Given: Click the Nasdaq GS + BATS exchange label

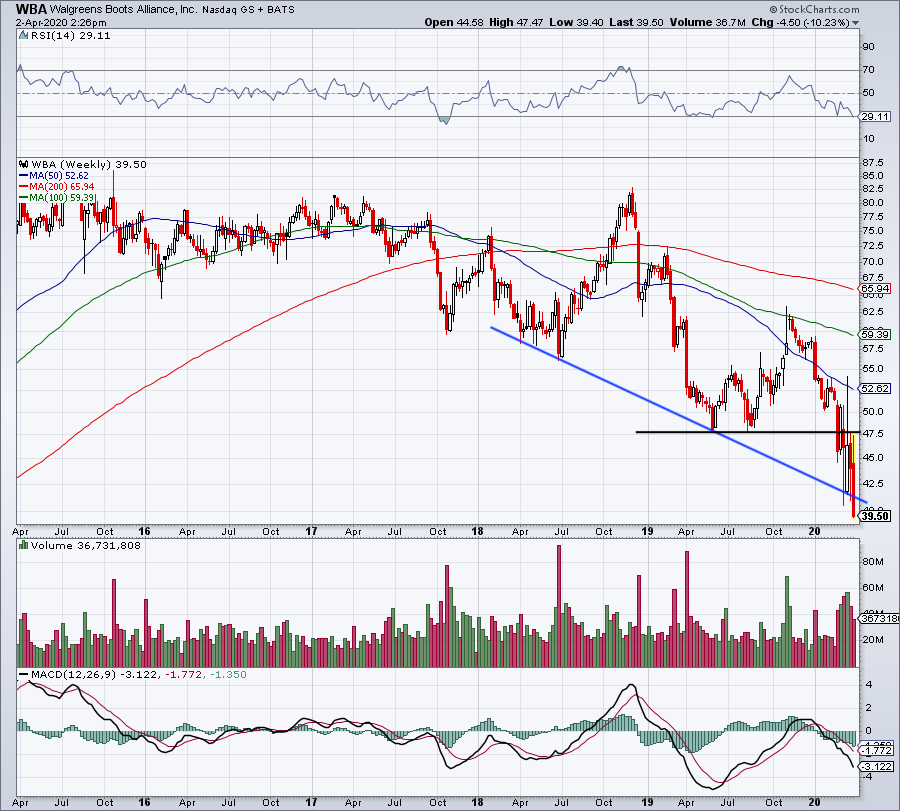Looking at the screenshot, I should [249, 10].
